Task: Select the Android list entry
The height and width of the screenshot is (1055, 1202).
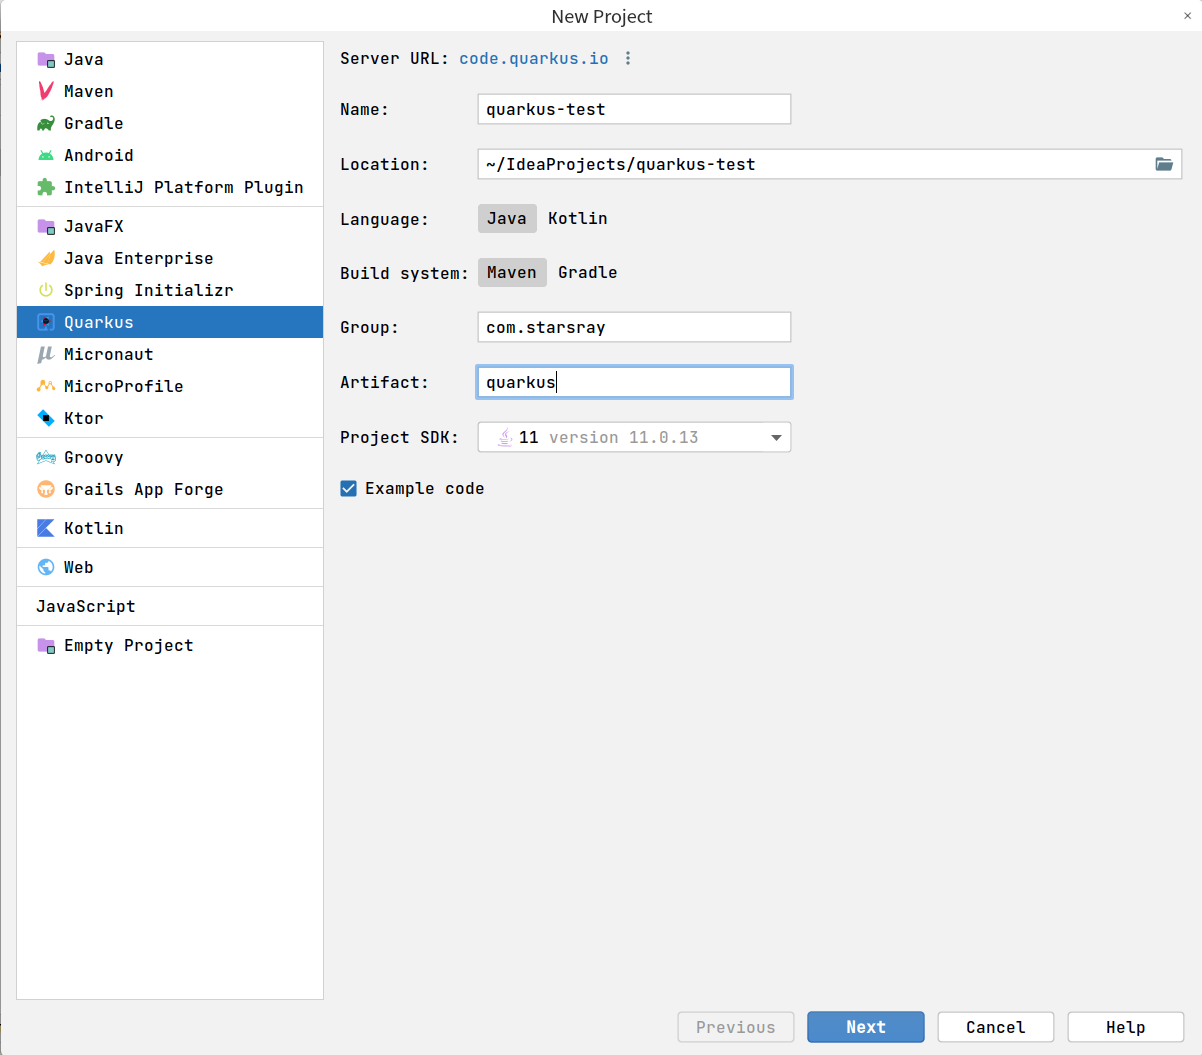Action: (x=170, y=155)
